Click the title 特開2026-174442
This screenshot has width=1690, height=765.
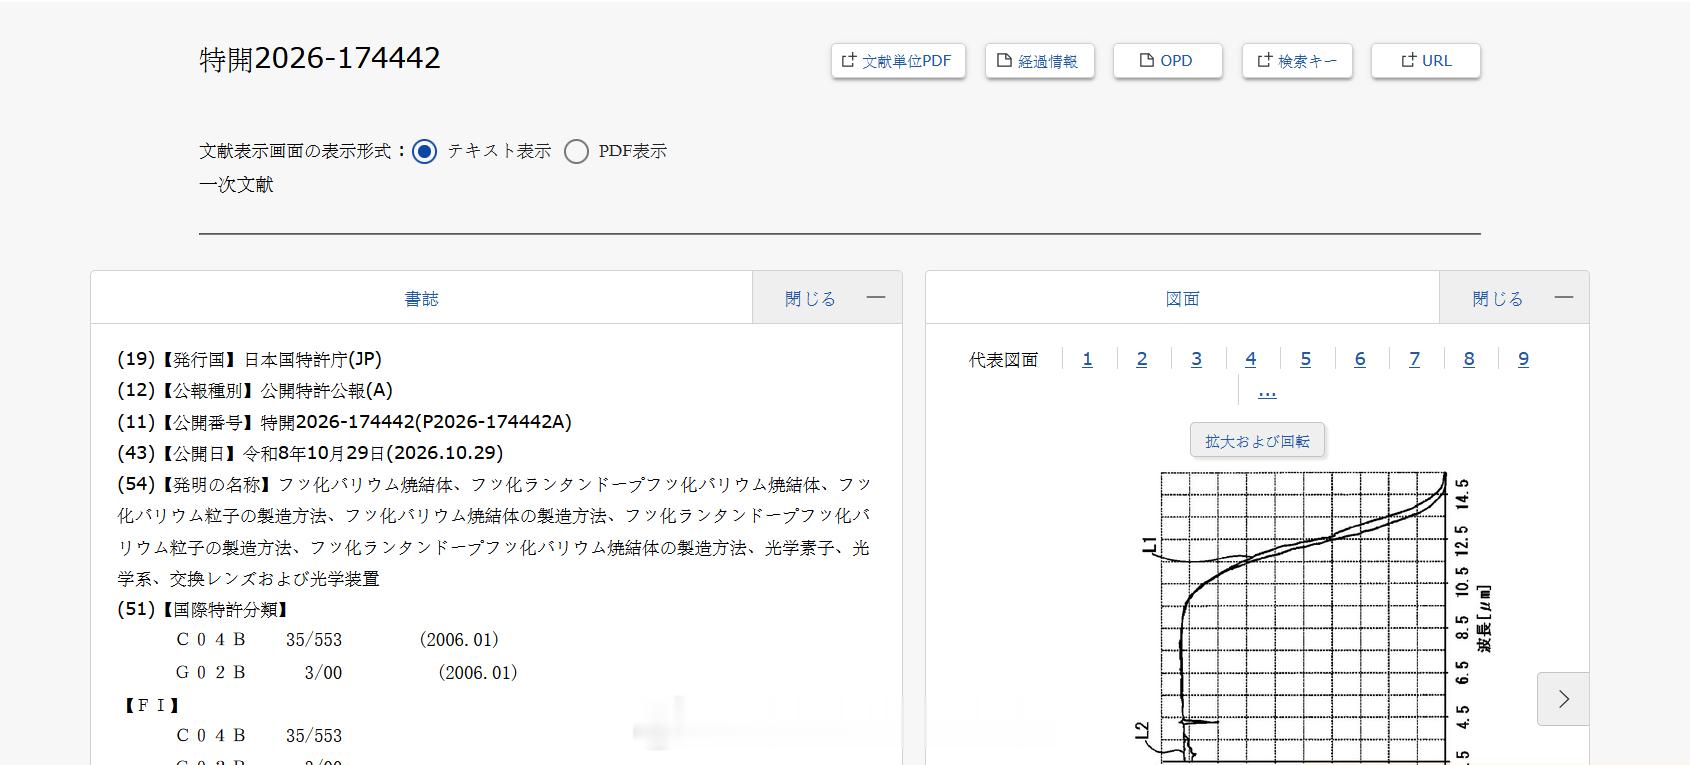click(x=320, y=59)
